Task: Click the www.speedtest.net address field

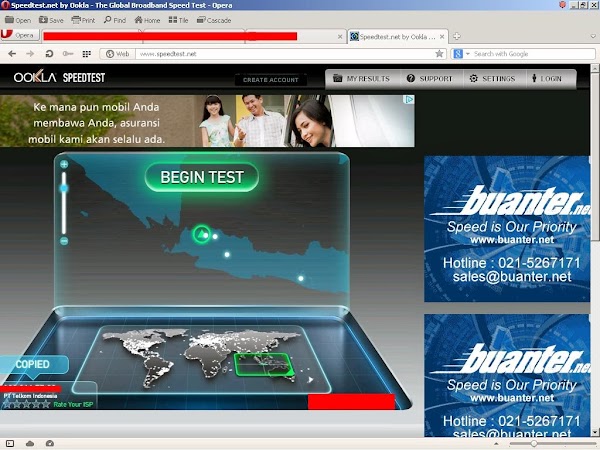Action: tap(285, 54)
